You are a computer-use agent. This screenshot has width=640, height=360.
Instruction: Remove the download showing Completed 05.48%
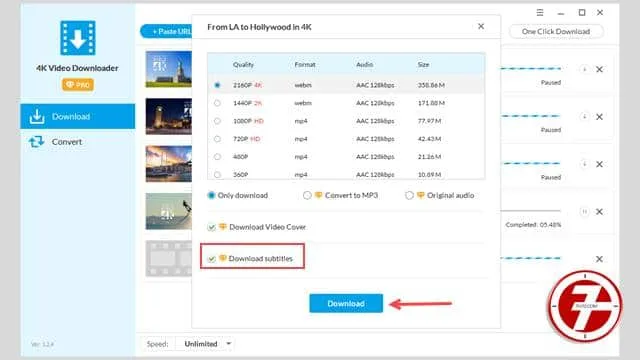click(x=599, y=211)
